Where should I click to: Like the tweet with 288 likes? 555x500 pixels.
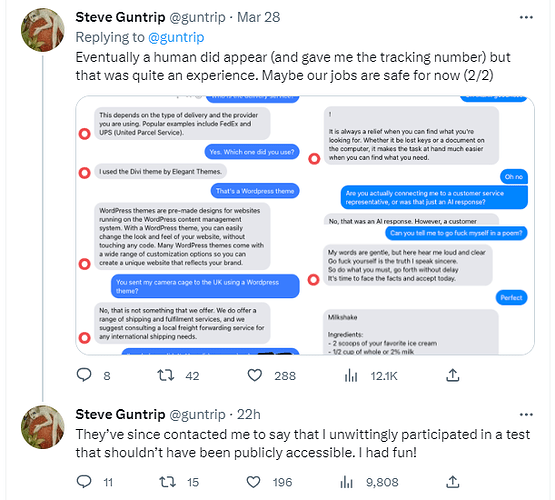[254, 375]
